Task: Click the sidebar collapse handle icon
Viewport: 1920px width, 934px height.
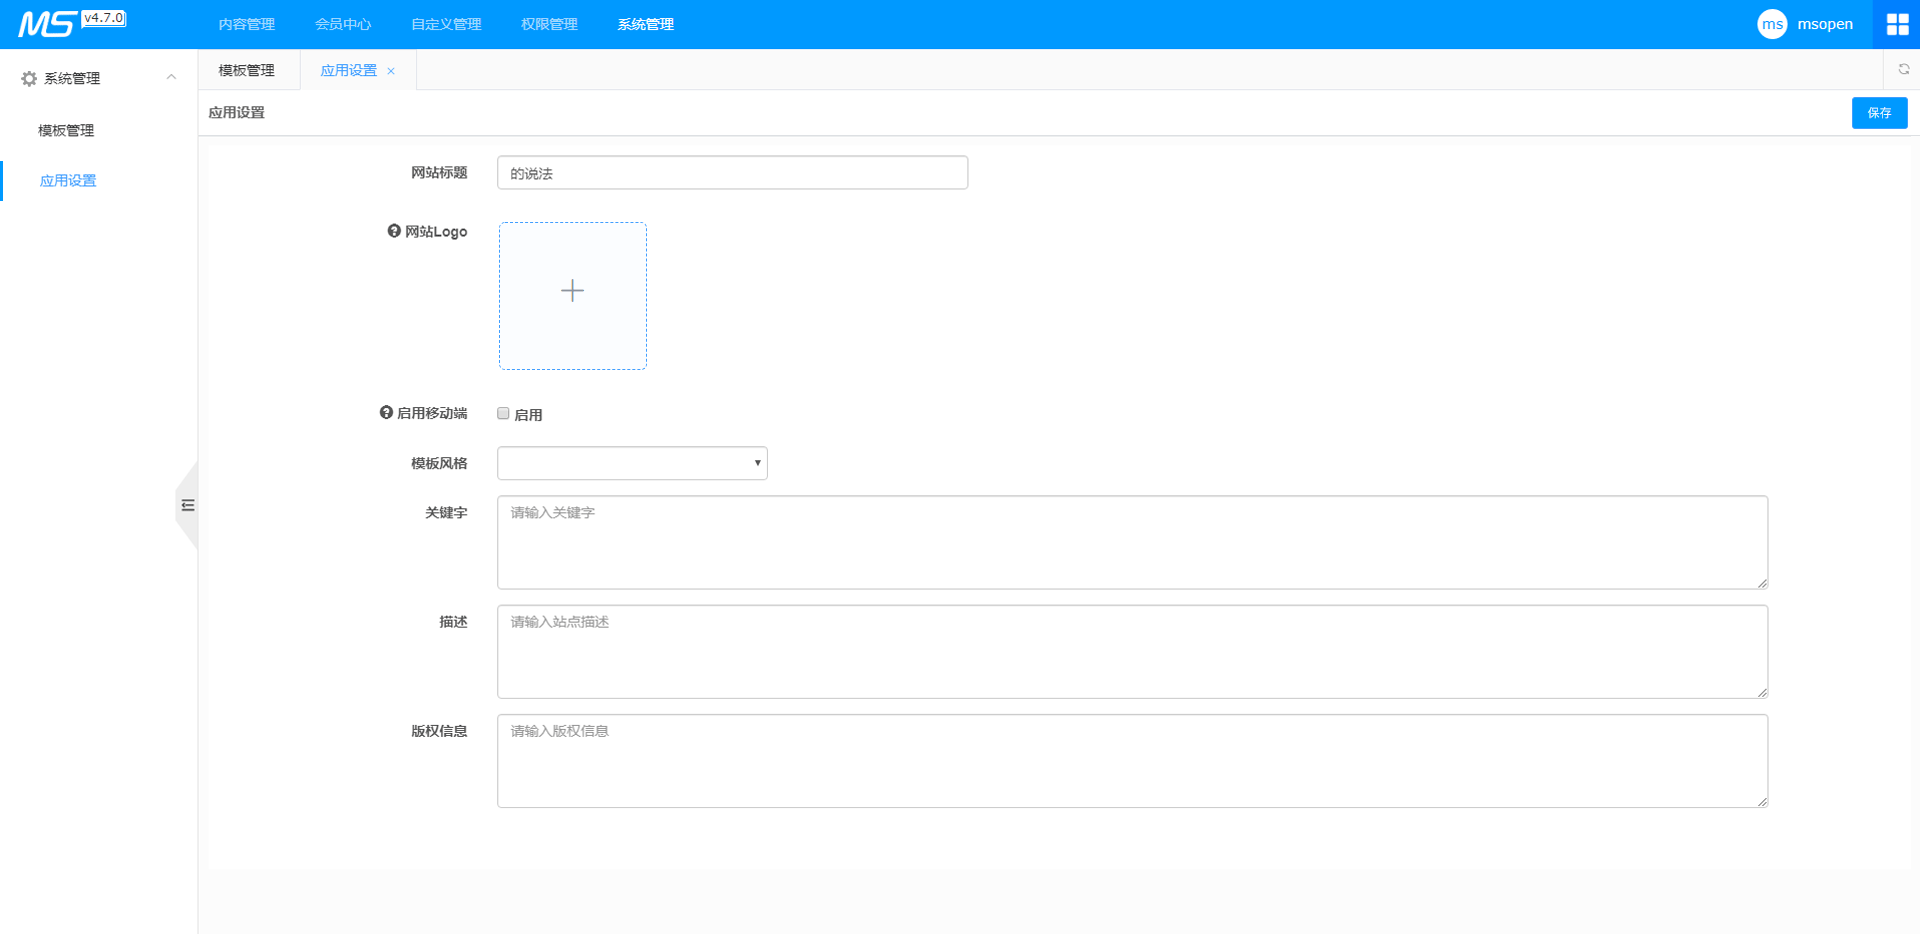Action: (188, 505)
